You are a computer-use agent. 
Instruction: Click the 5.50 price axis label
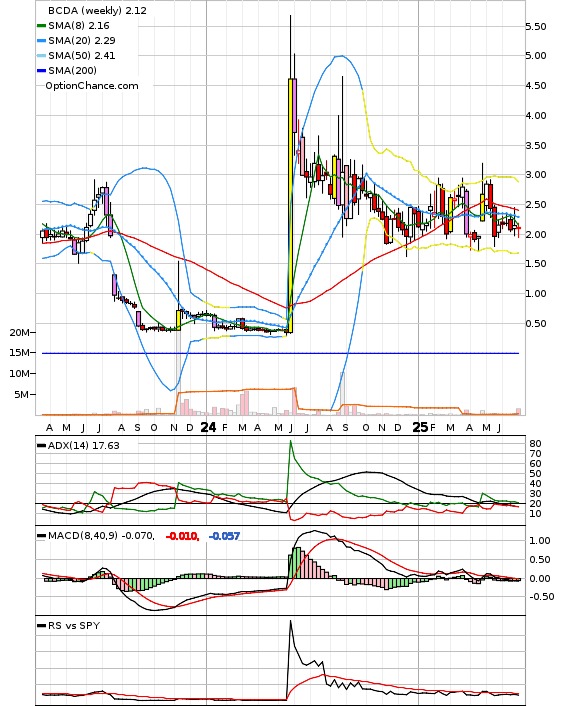click(x=536, y=27)
